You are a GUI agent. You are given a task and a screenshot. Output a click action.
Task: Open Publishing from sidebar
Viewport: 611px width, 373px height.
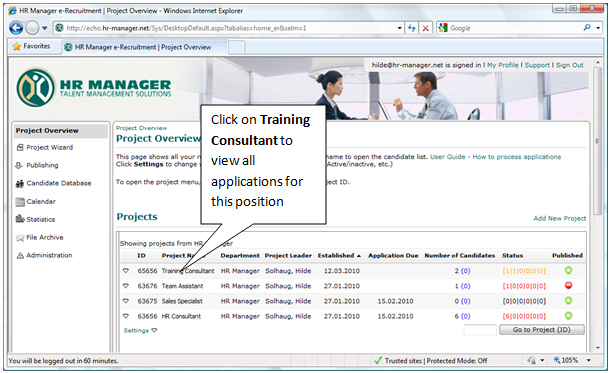[x=42, y=165]
